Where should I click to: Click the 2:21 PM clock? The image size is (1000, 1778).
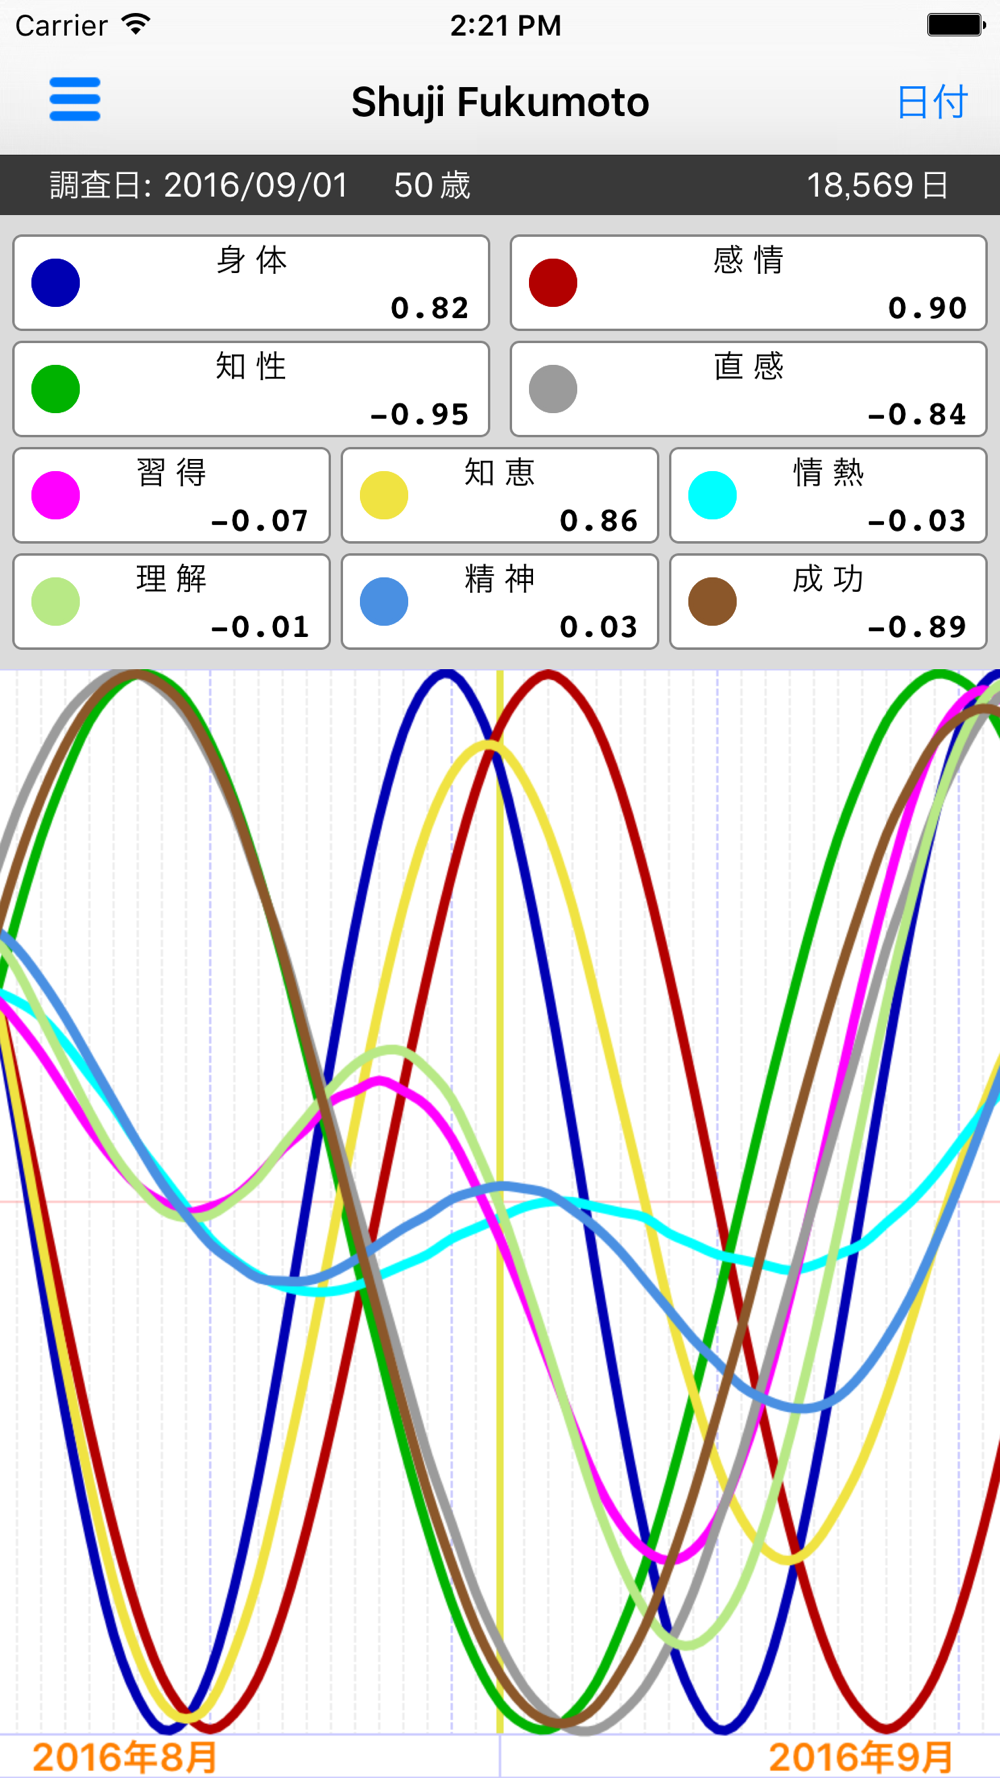[505, 26]
